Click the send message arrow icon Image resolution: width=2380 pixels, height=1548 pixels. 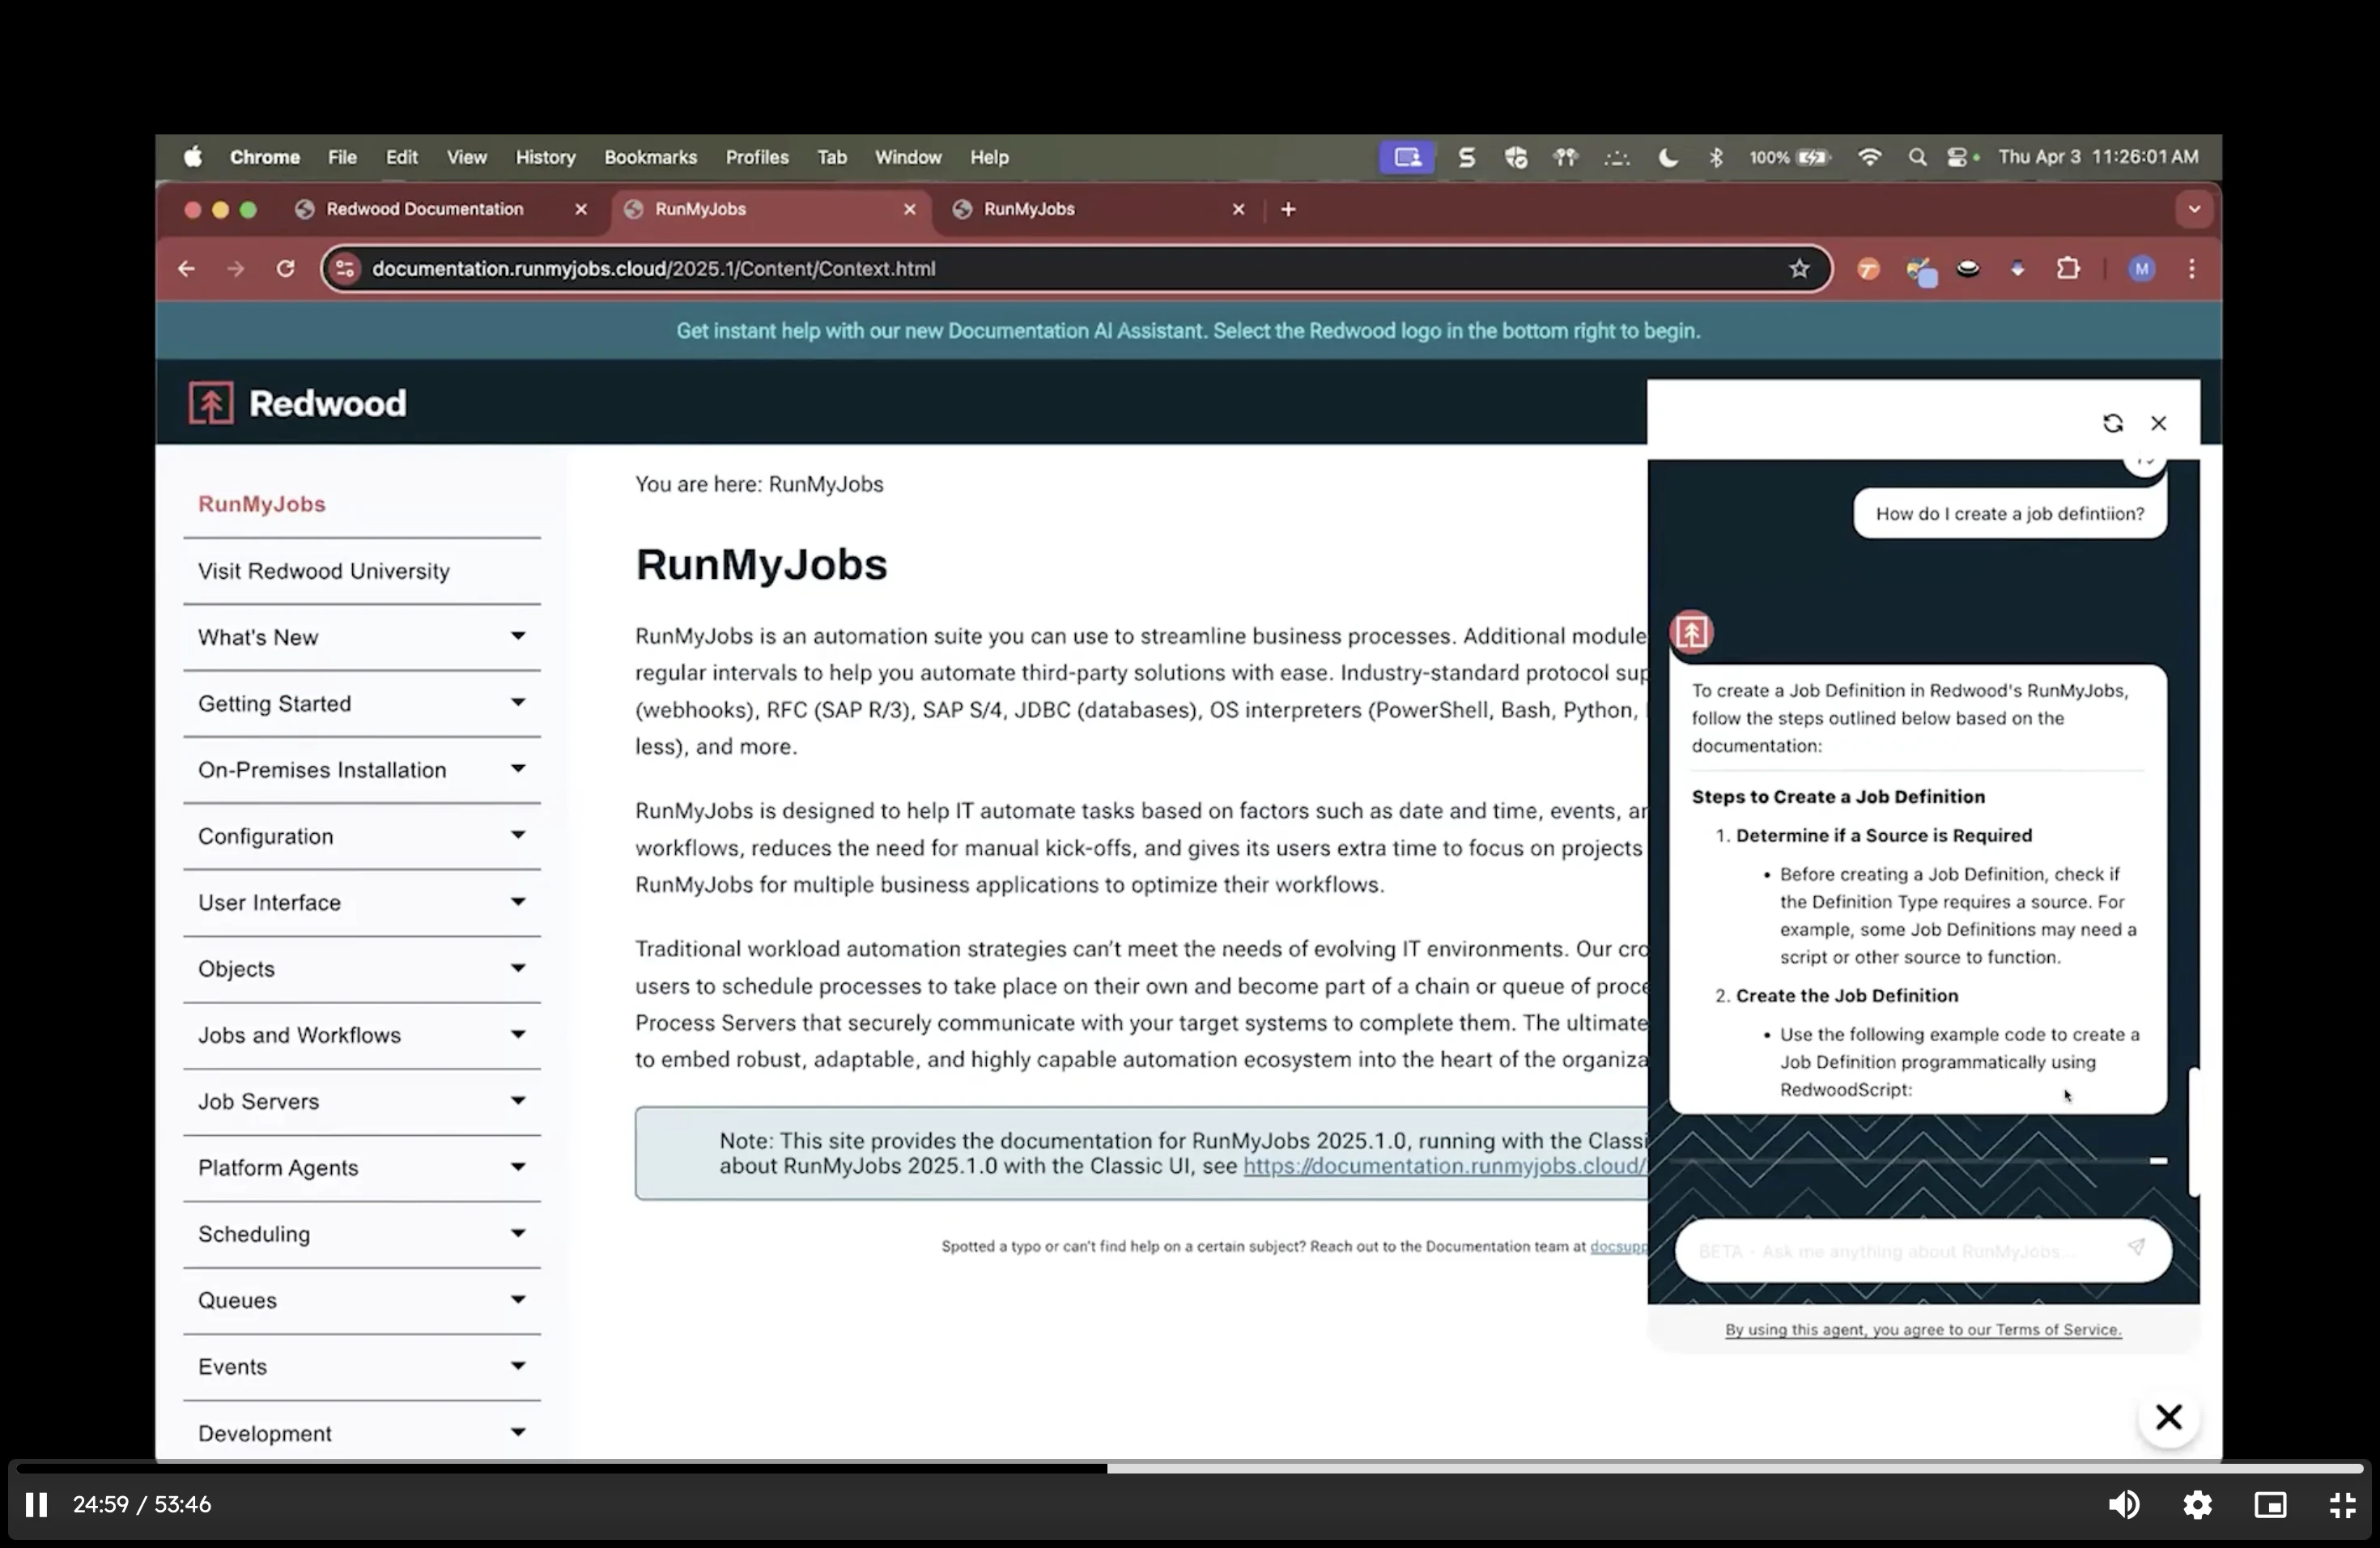pos(2136,1247)
